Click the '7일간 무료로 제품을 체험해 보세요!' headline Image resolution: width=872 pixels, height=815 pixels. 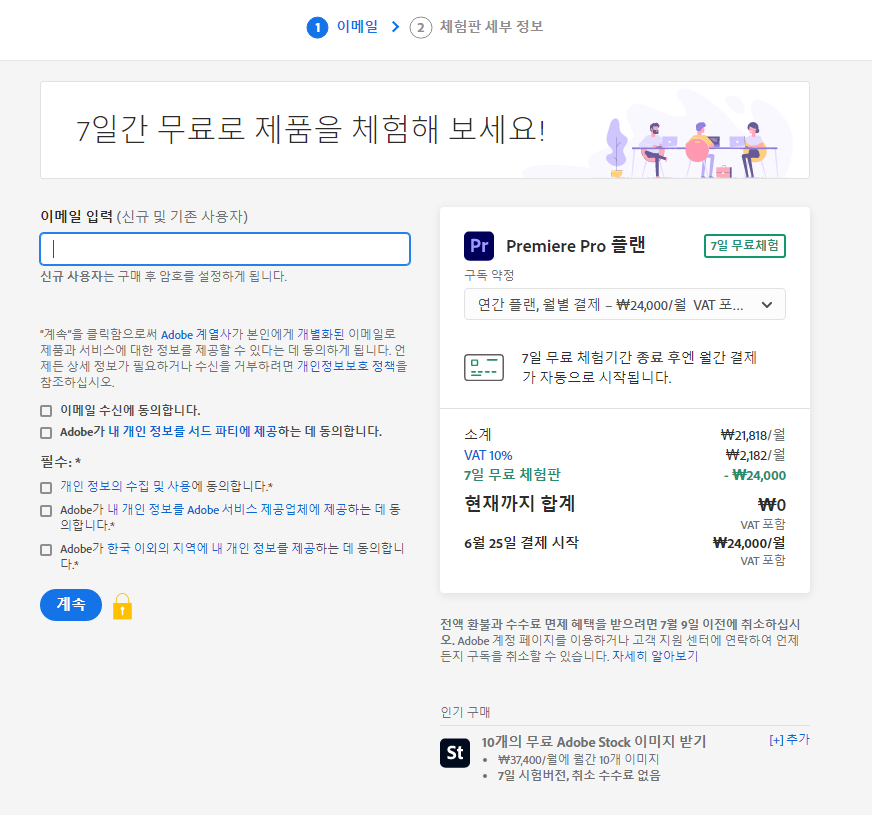(310, 130)
